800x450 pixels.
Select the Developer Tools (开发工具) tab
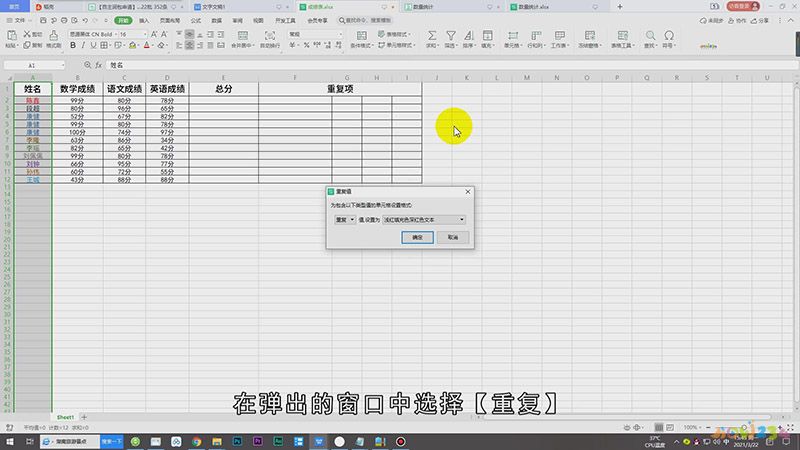click(285, 20)
